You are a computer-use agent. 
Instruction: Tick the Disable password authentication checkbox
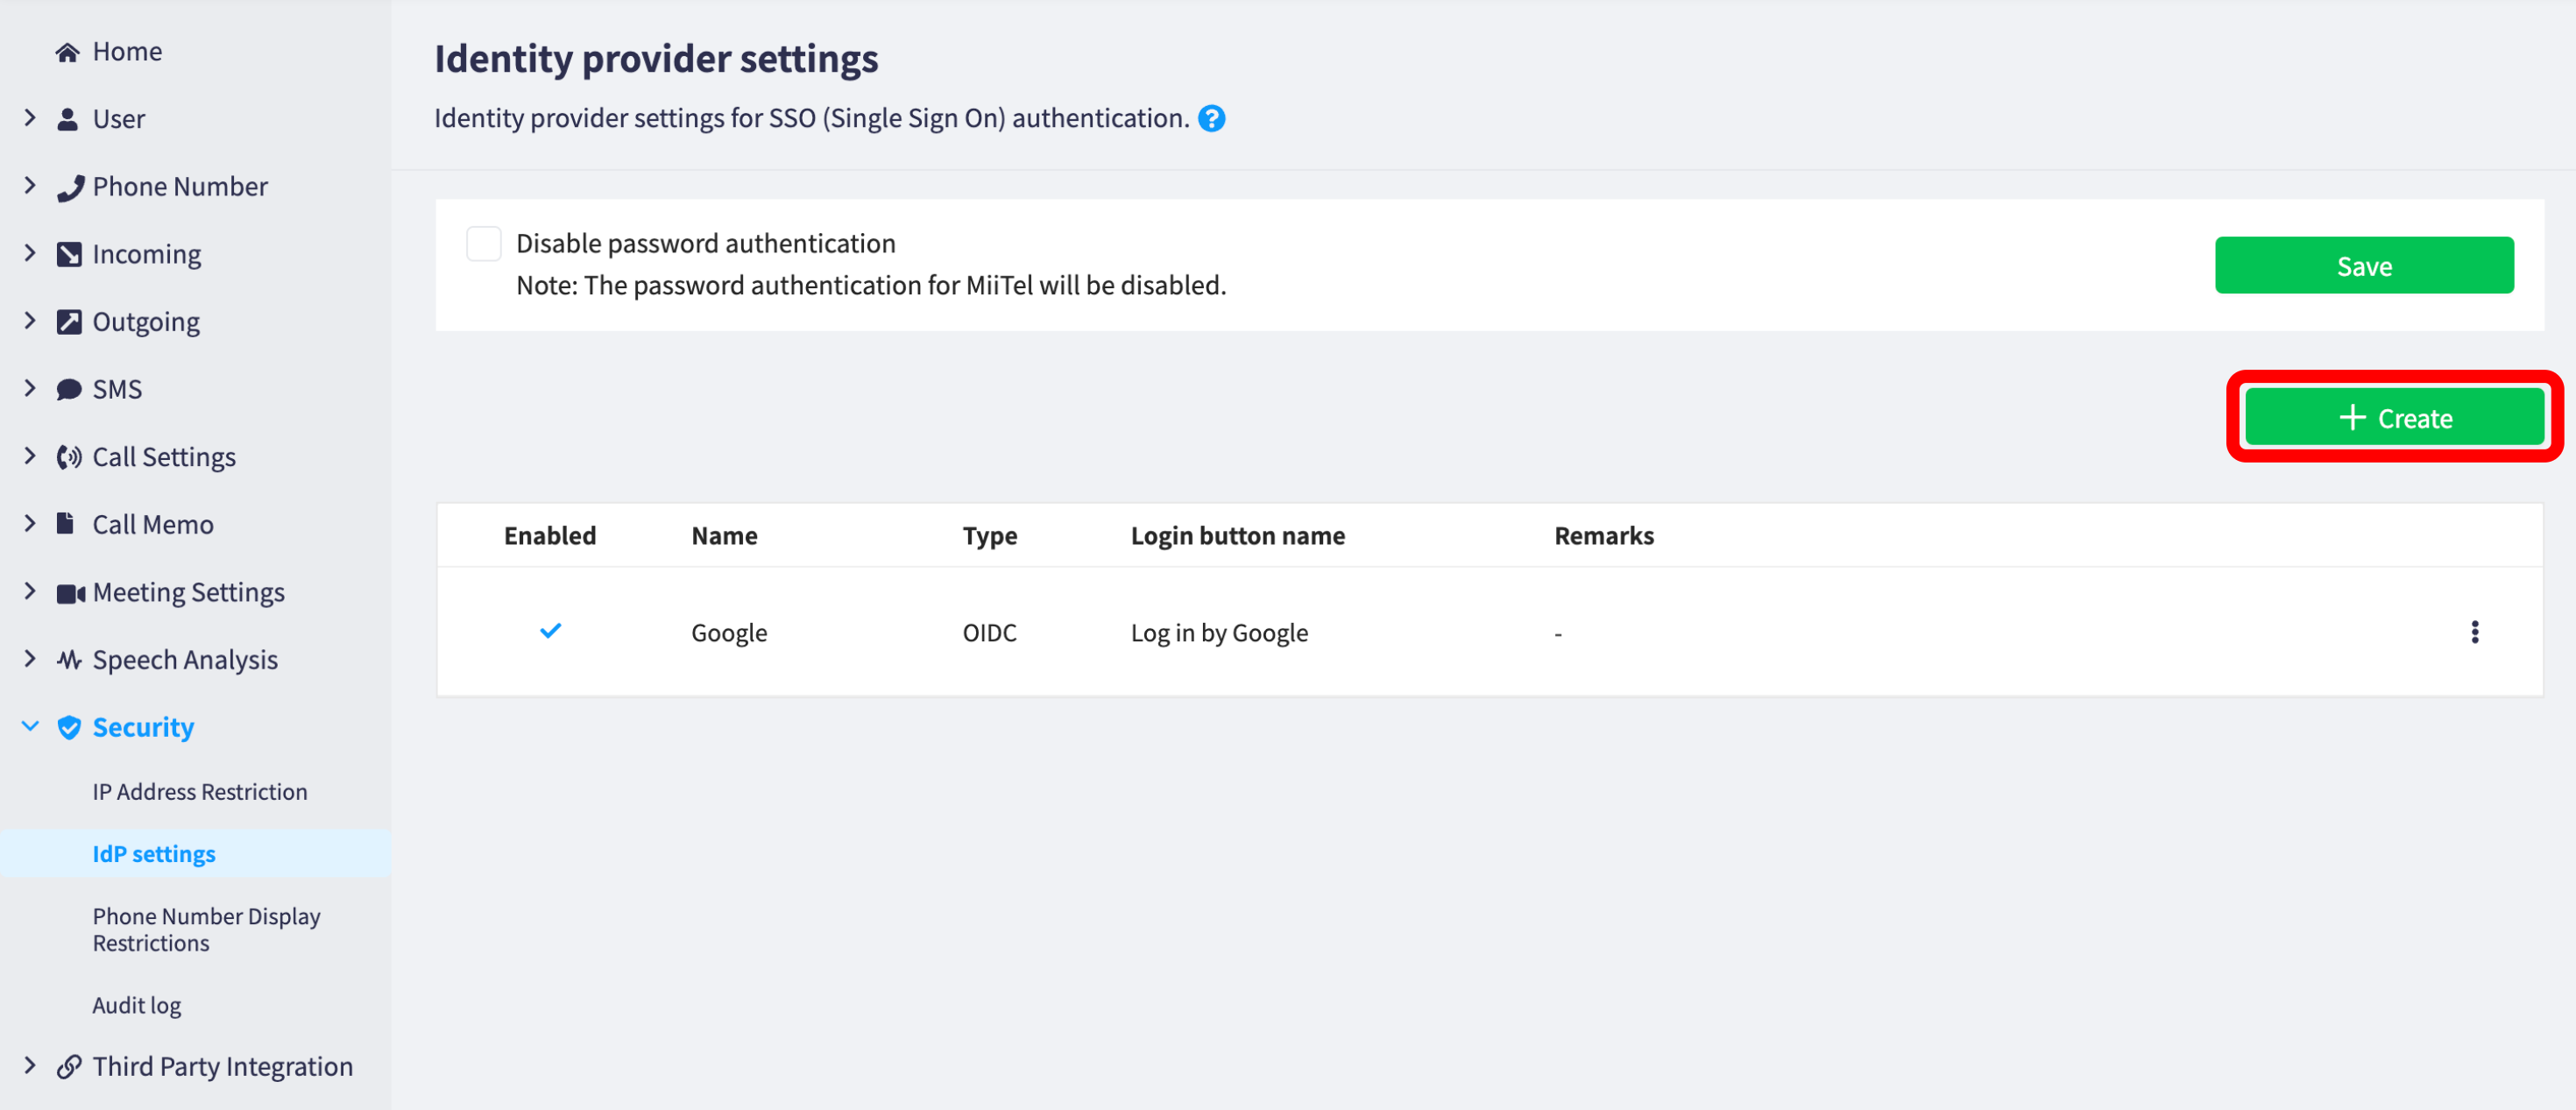click(484, 244)
